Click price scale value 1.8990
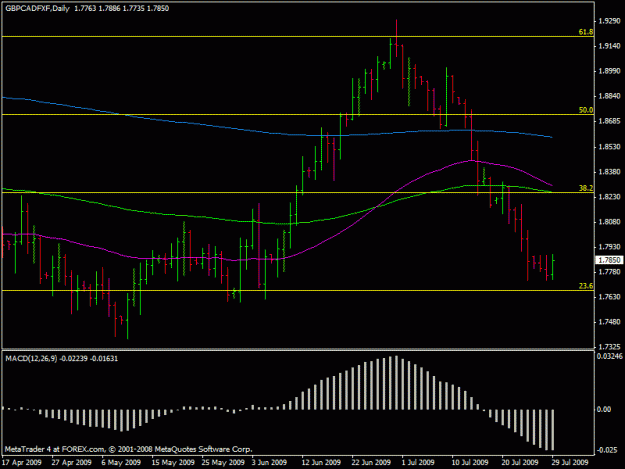 (610, 71)
